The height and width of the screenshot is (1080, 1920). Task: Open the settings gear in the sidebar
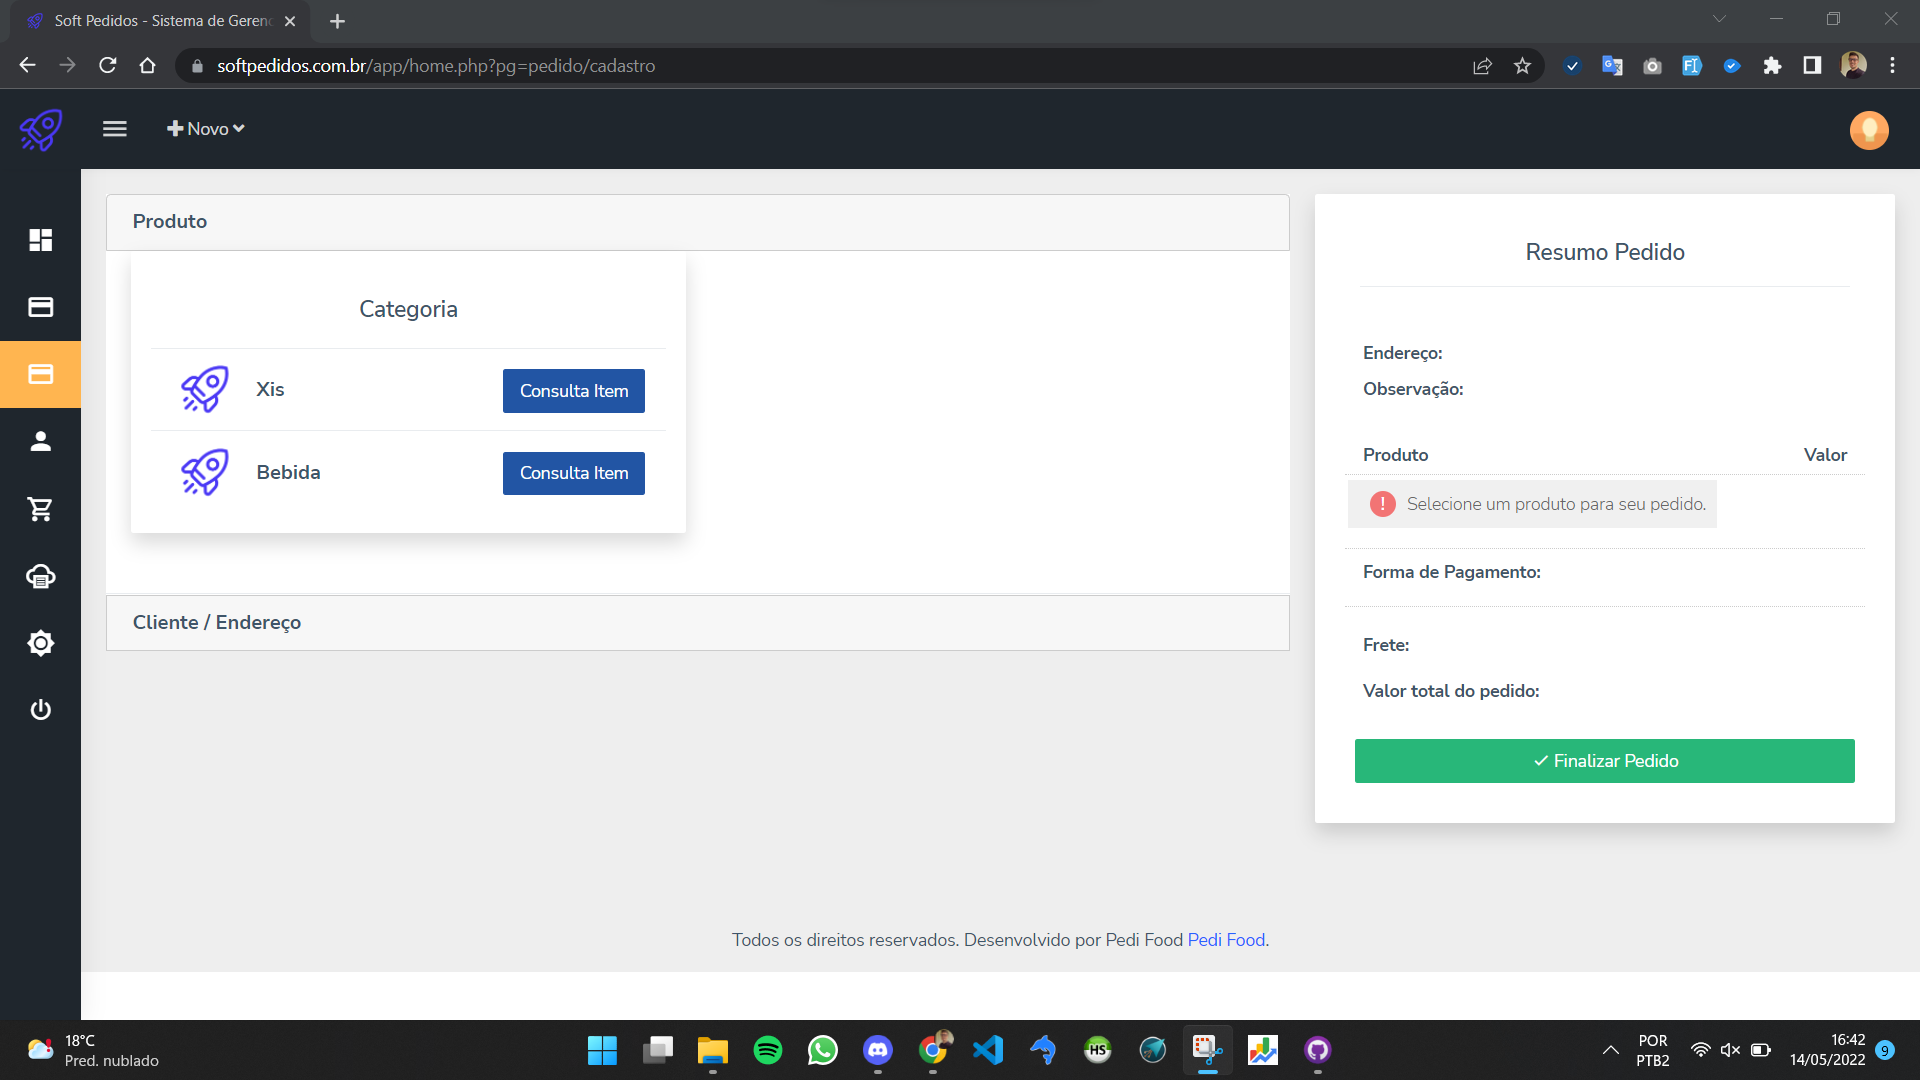coord(40,643)
